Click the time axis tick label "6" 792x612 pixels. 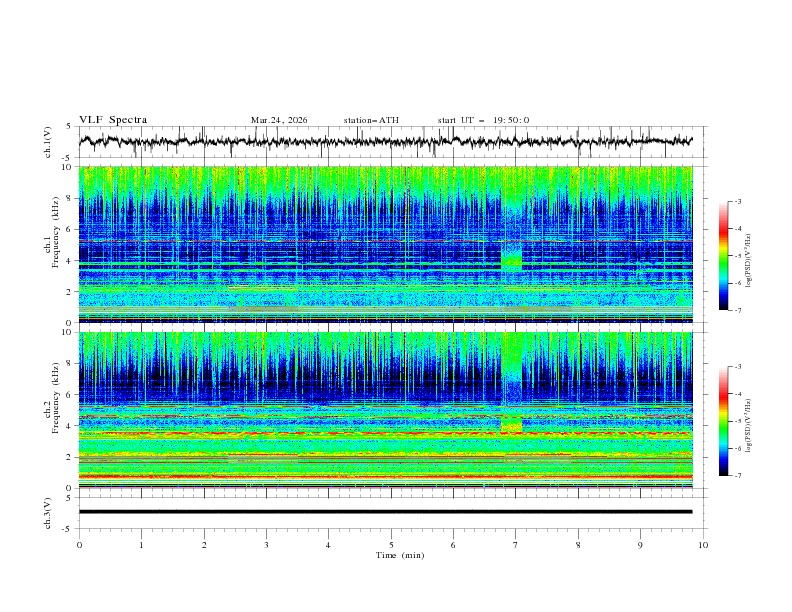click(x=453, y=545)
